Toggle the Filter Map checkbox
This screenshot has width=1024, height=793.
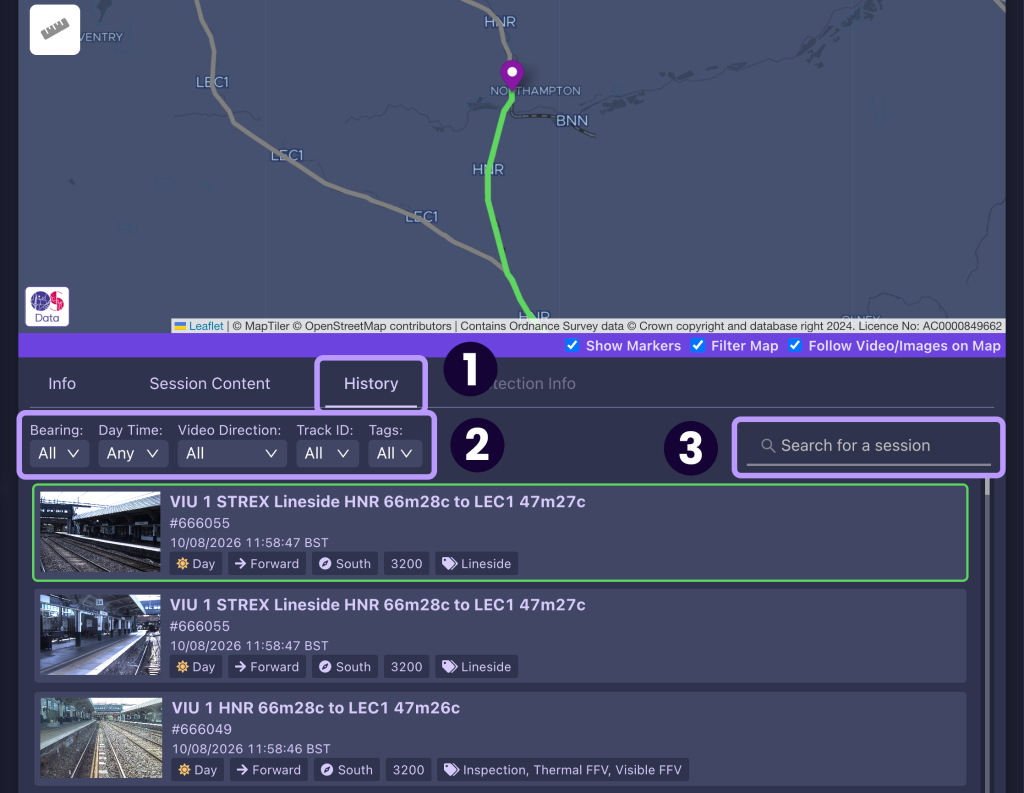pyautogui.click(x=697, y=346)
